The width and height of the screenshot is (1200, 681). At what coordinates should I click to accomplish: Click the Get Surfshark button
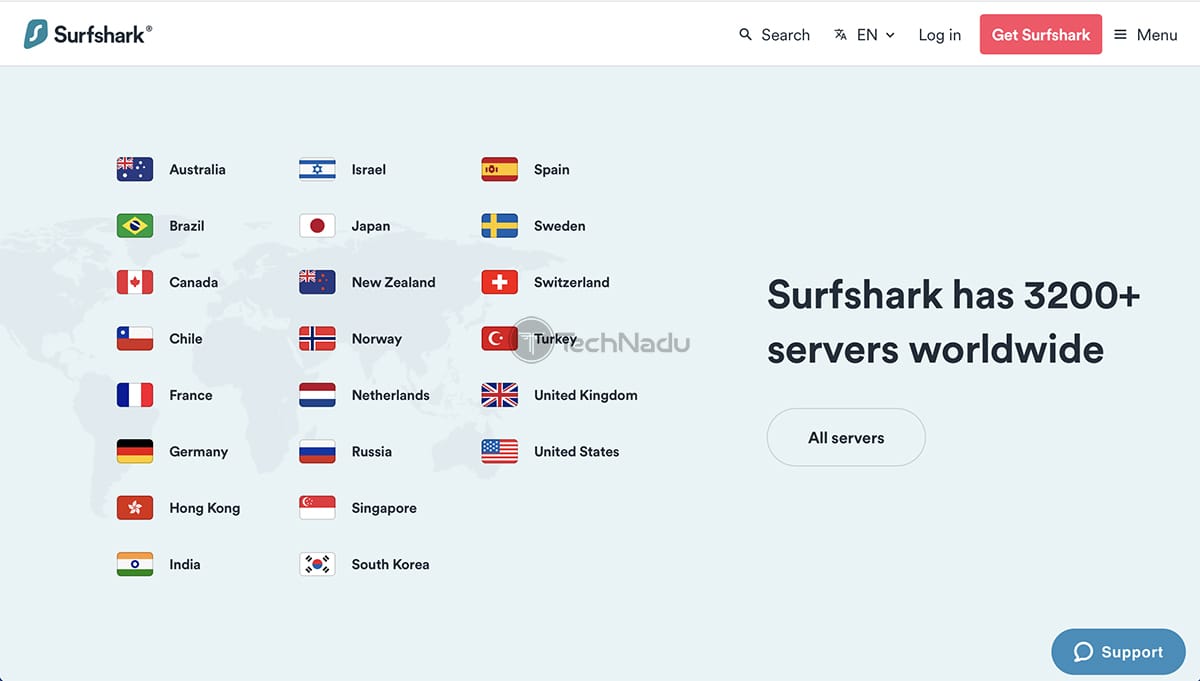coord(1041,34)
